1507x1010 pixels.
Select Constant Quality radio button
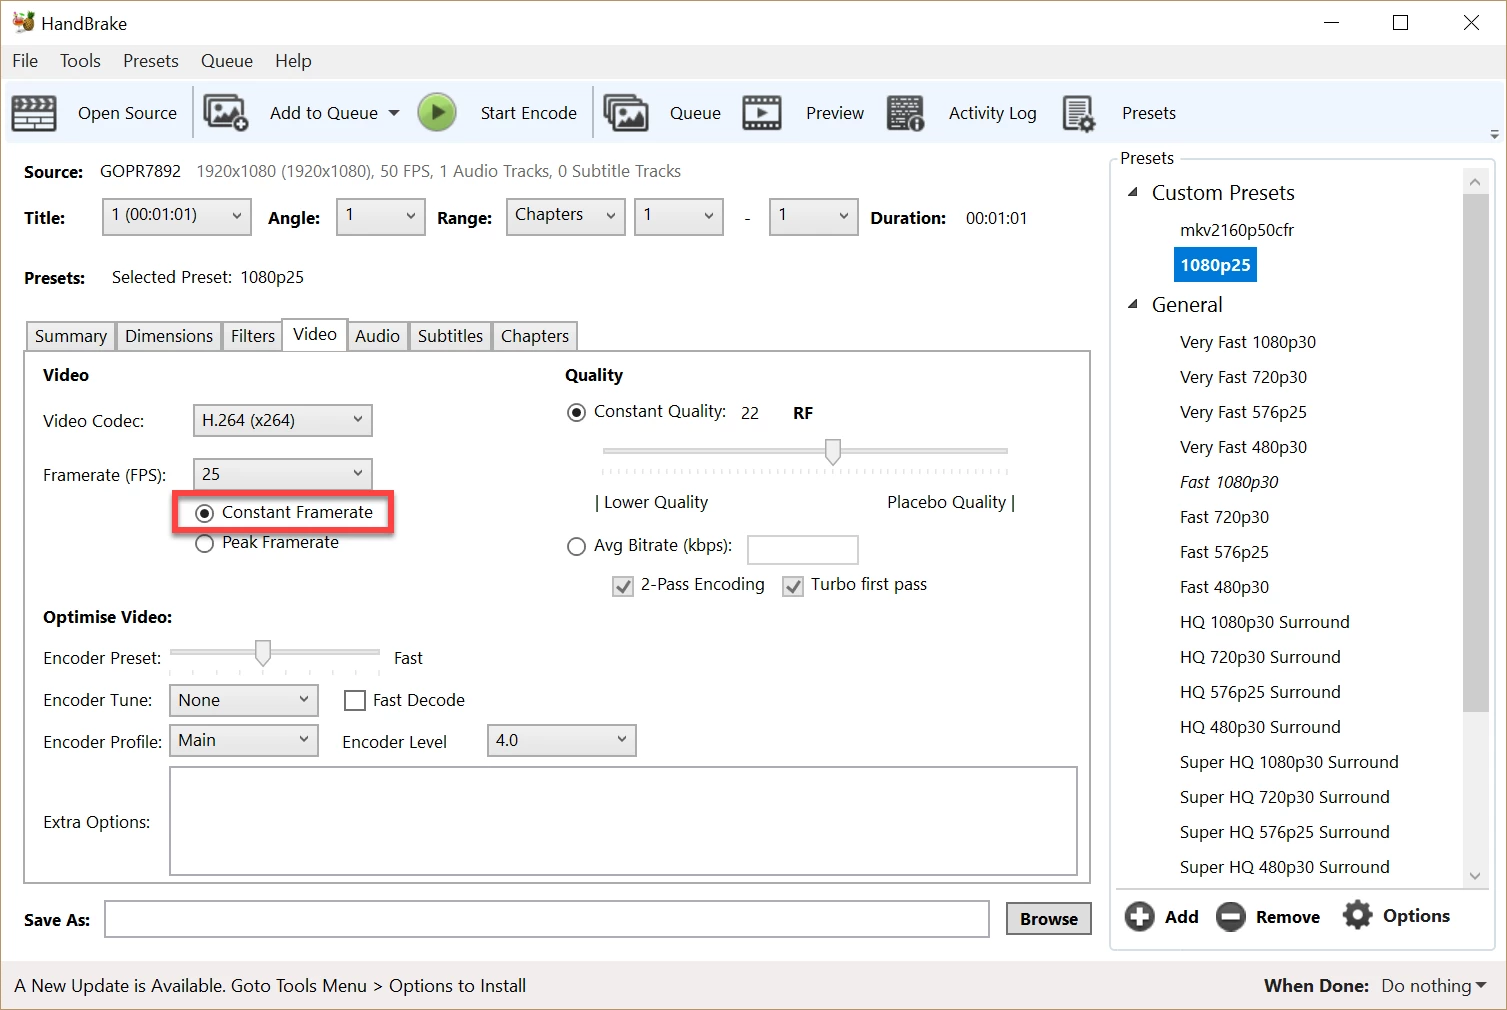click(576, 412)
